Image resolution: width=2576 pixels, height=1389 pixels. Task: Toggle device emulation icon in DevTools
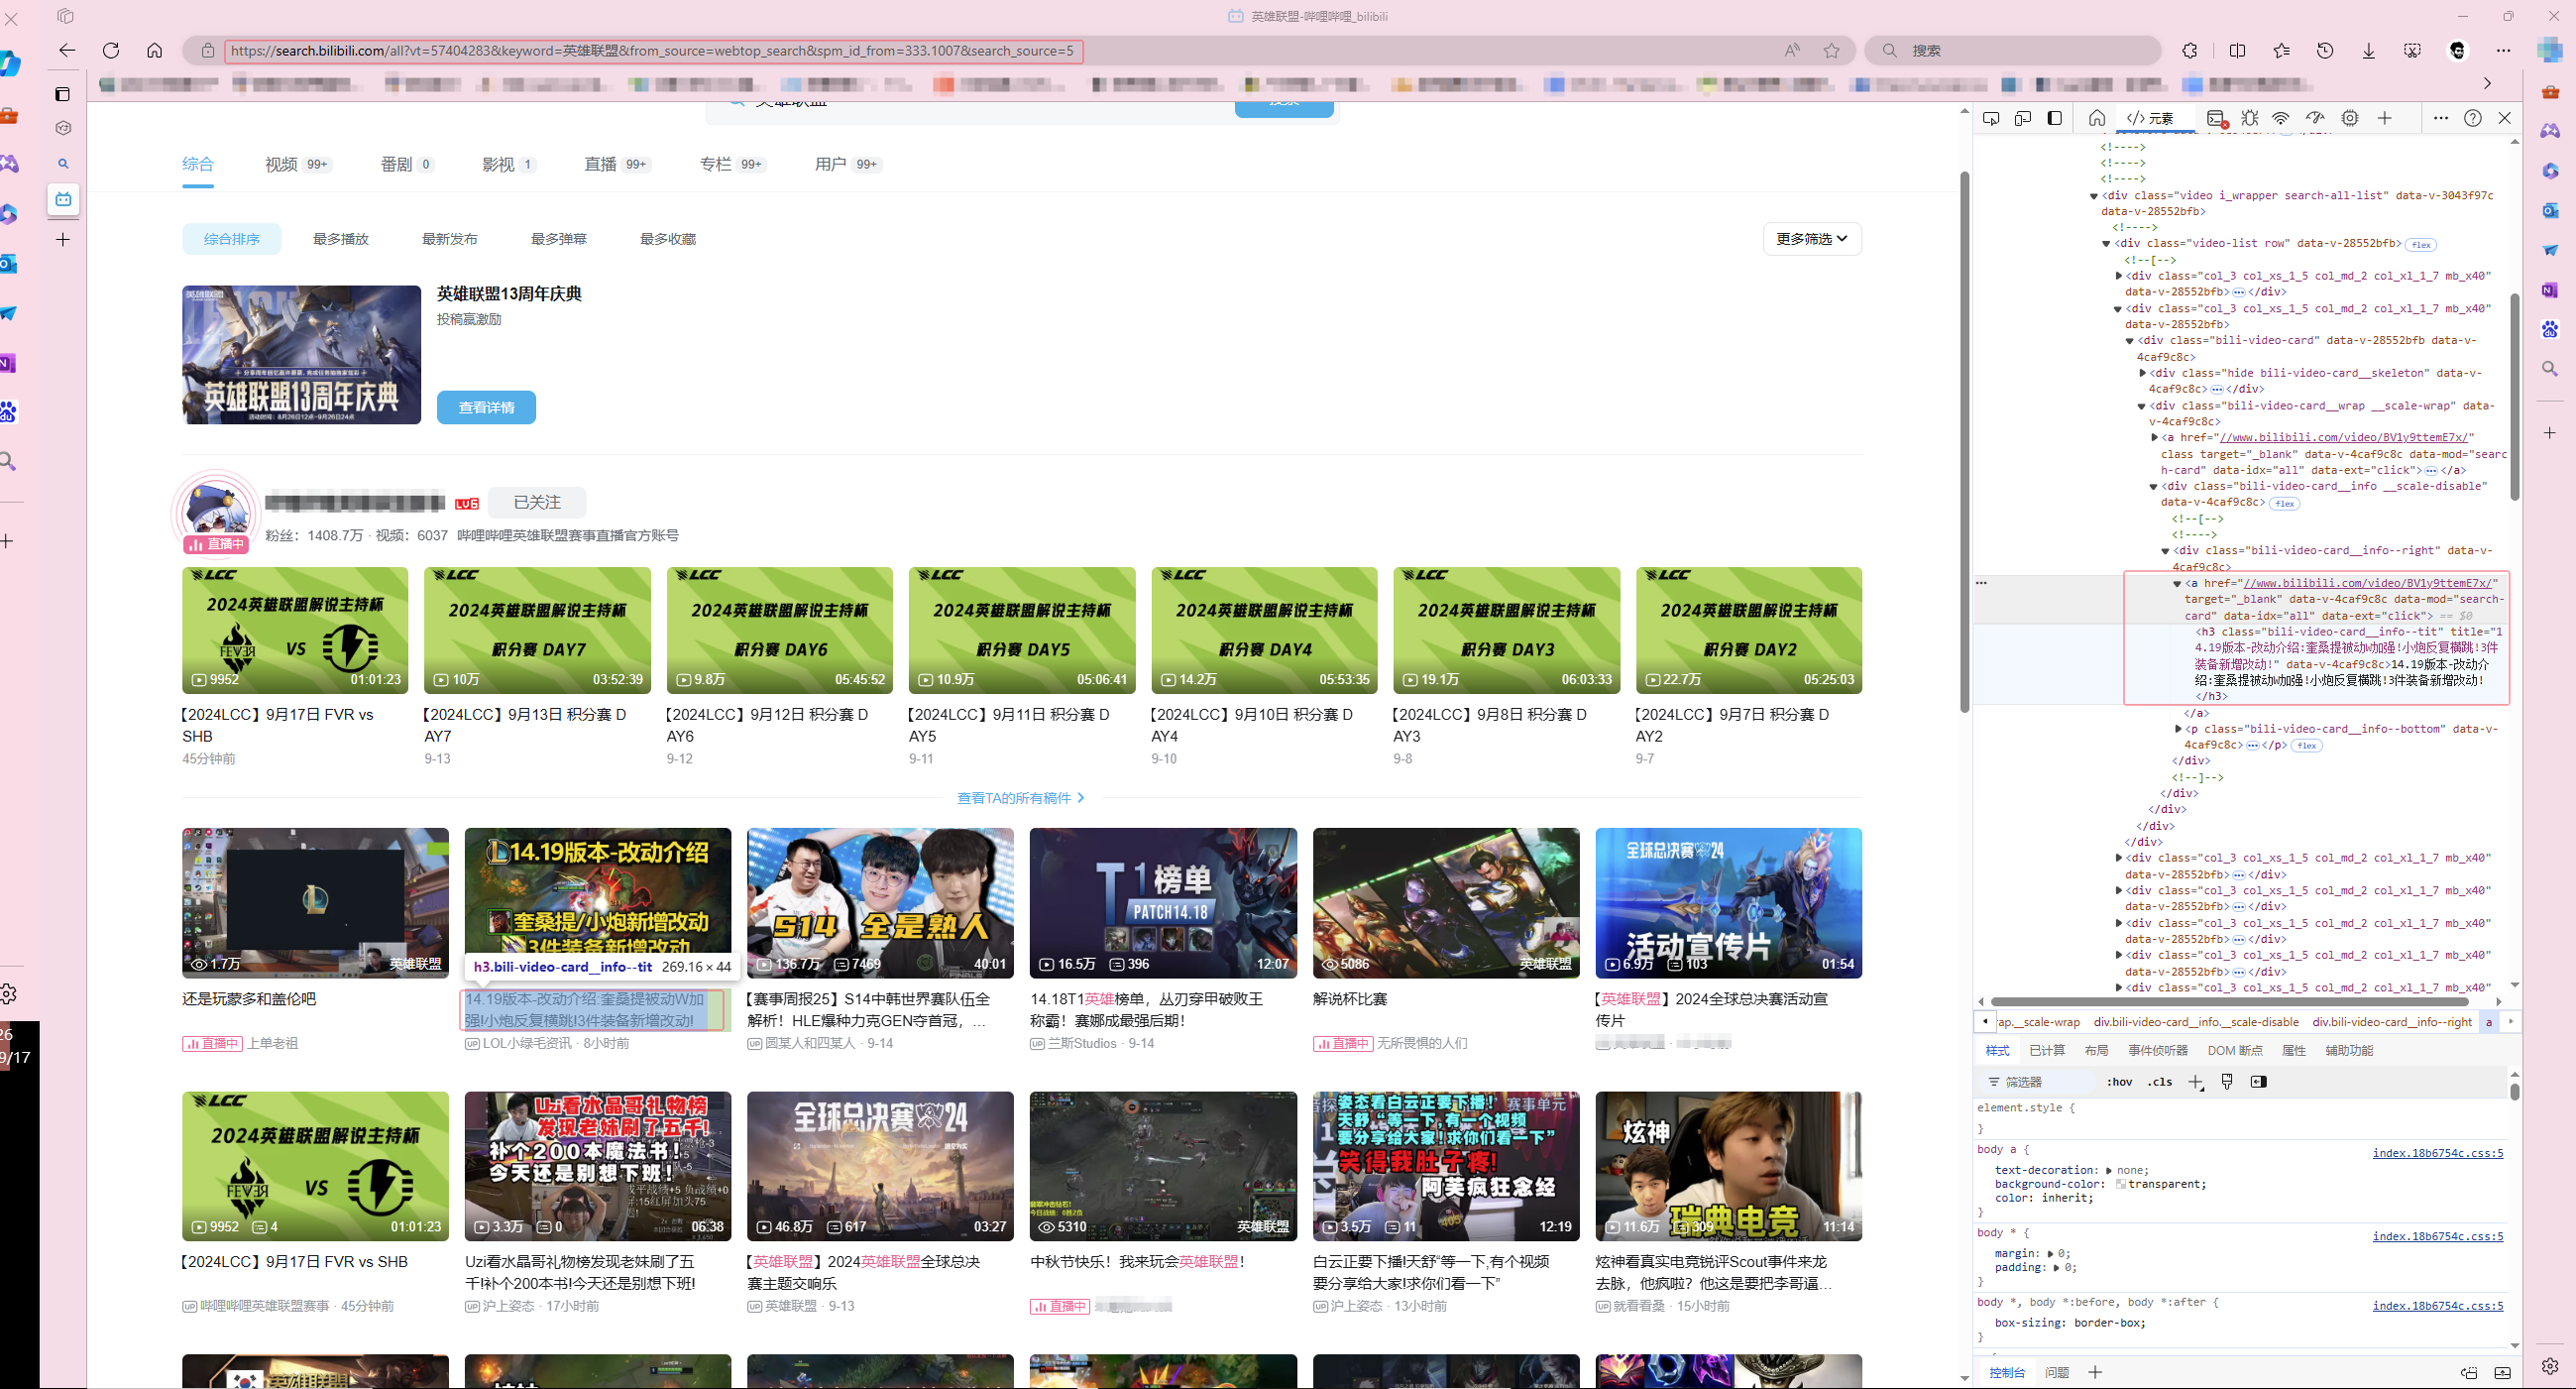coord(2023,118)
